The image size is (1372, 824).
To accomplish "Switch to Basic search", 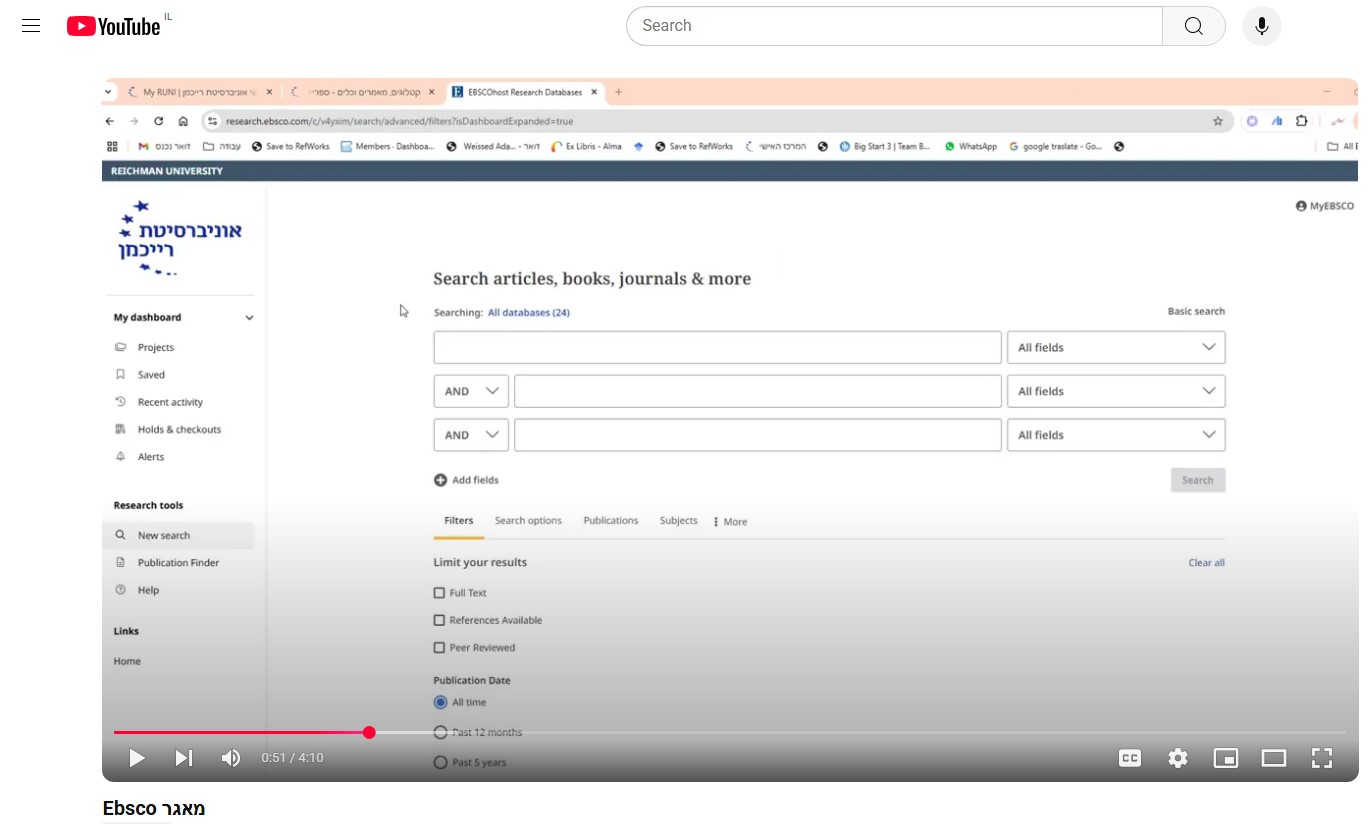I will 1196,311.
